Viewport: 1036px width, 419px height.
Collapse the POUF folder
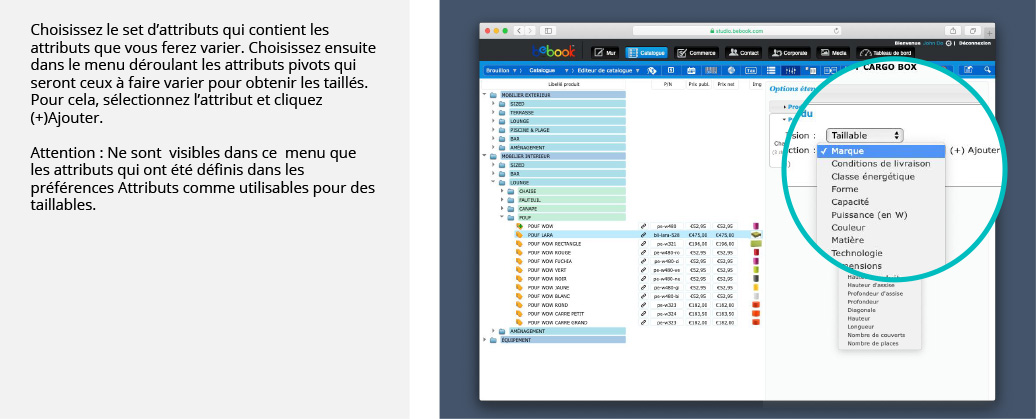(x=501, y=217)
